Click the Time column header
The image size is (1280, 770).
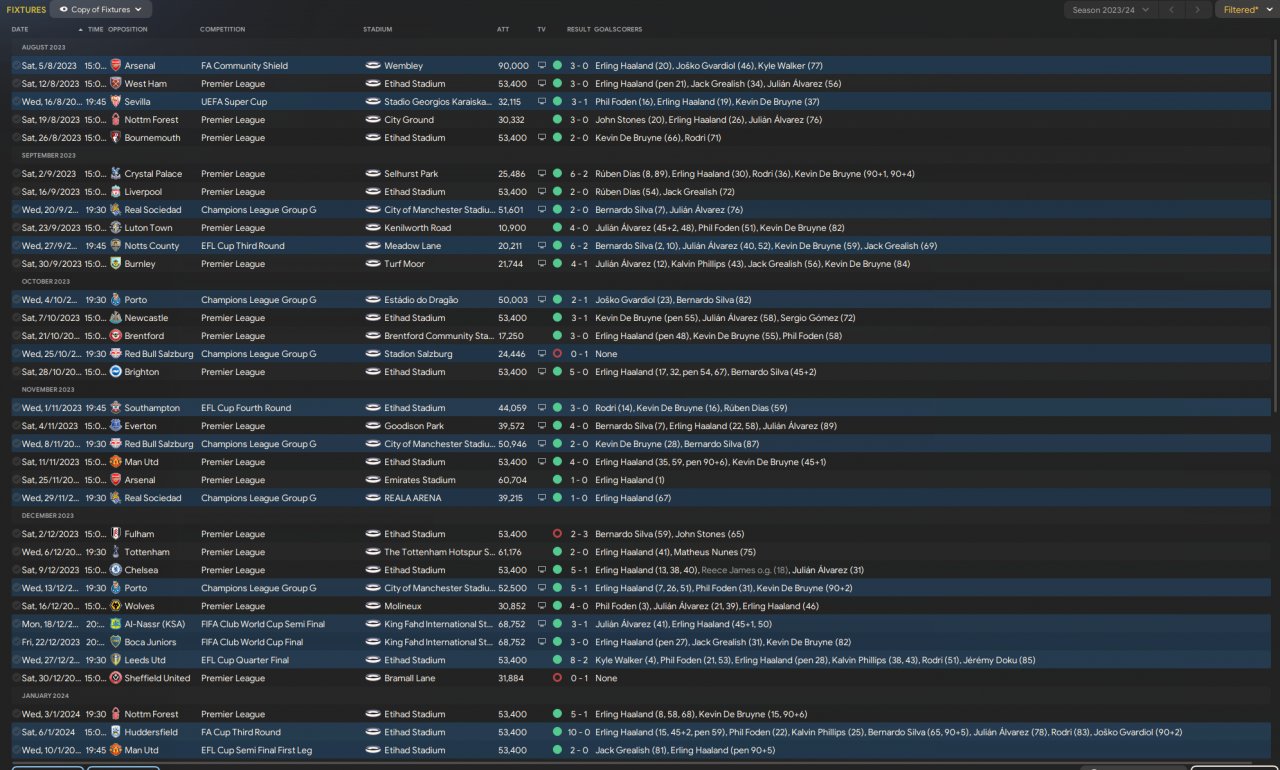coord(95,30)
